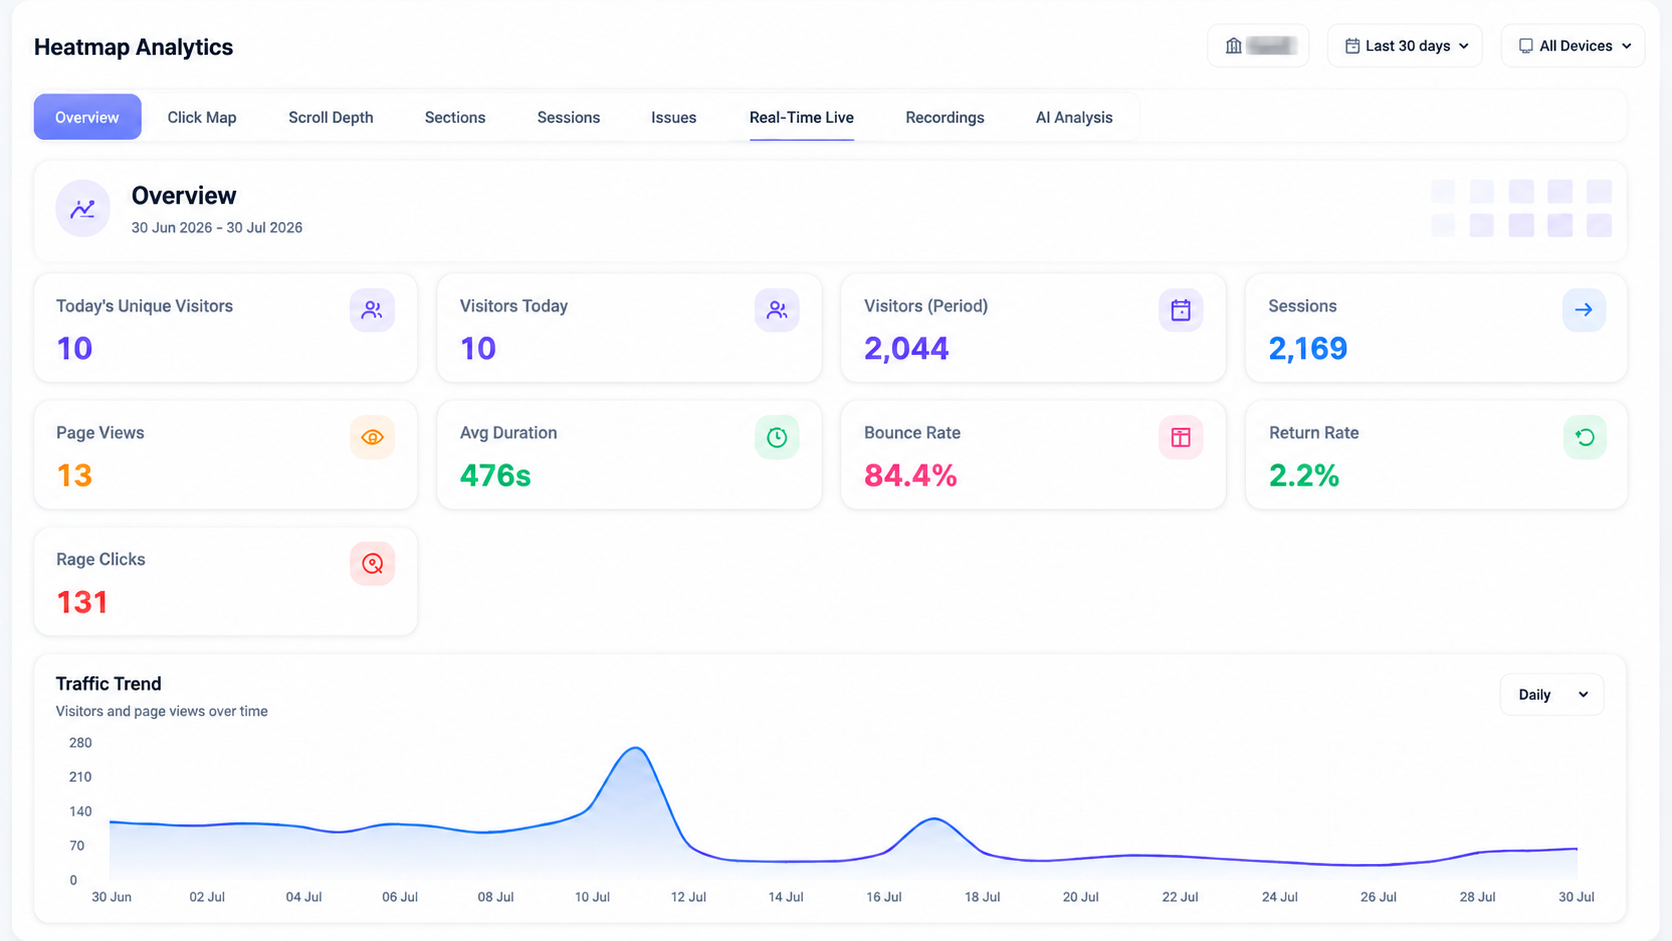Screen dimensions: 1672x941
Task: Expand chevron beside Daily
Action: coord(1583,695)
